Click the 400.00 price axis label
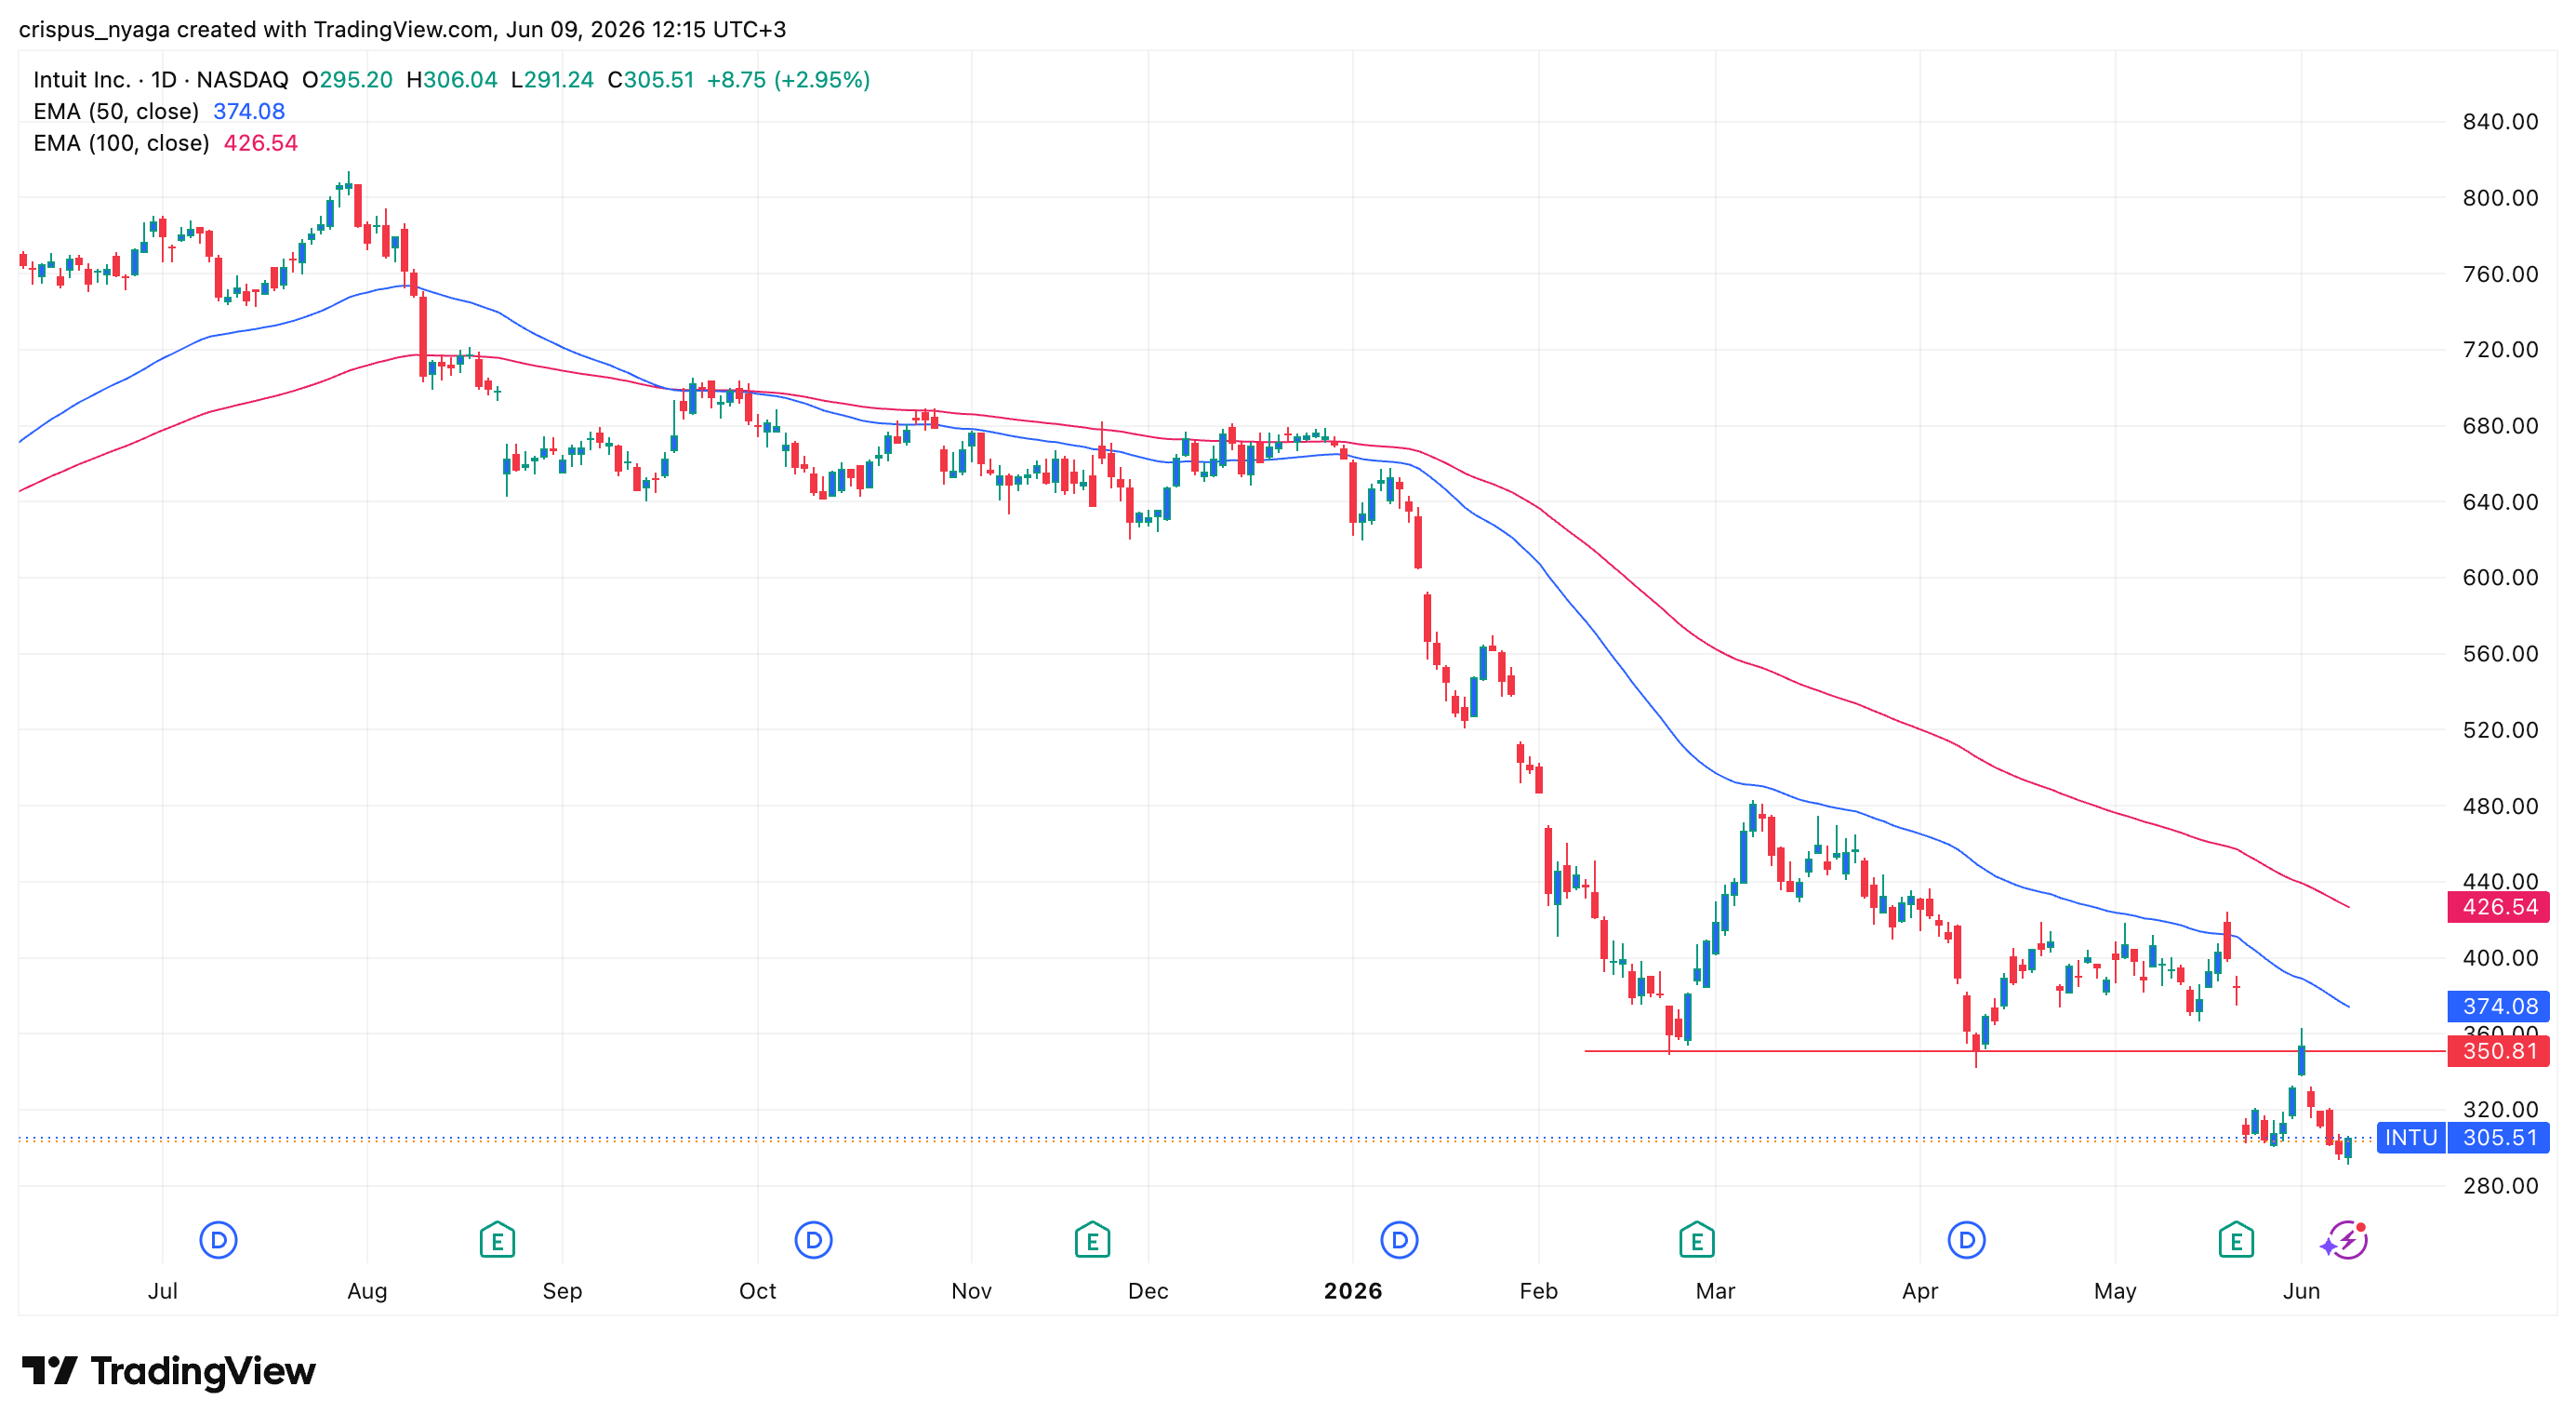 pyautogui.click(x=2500, y=957)
